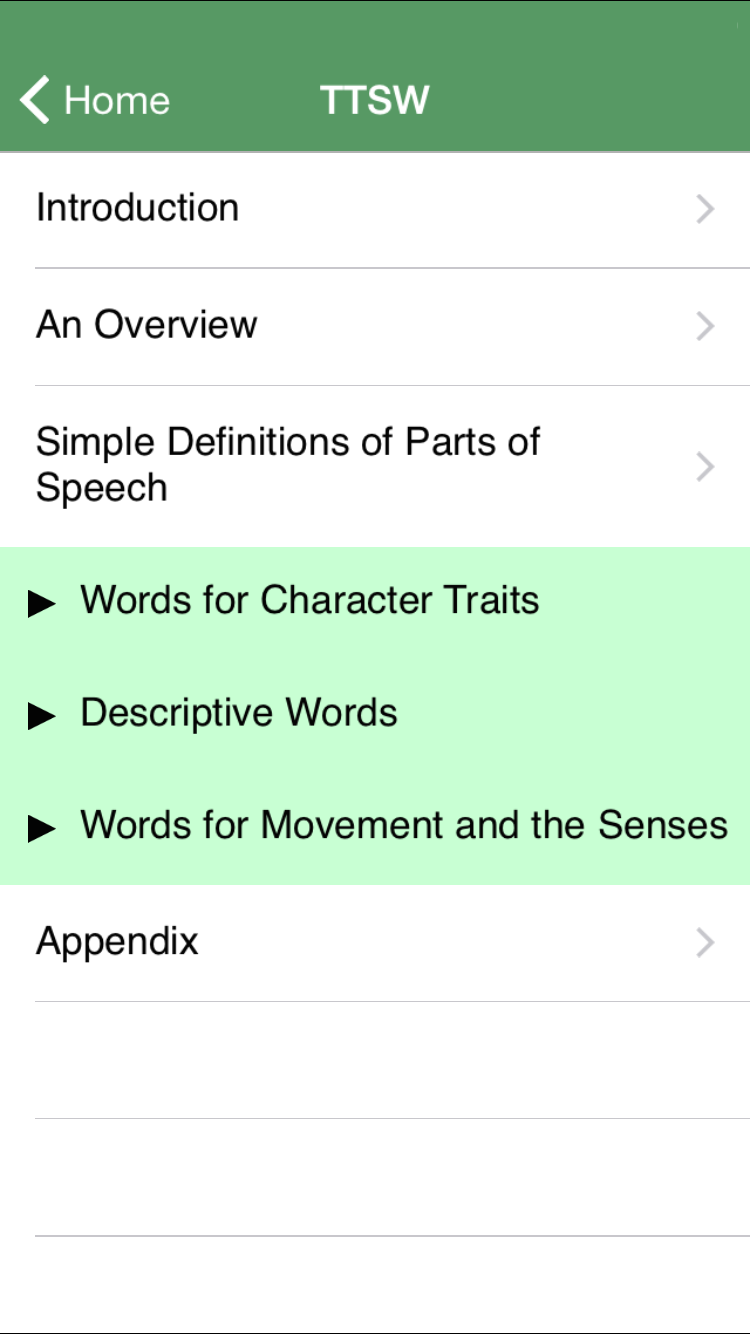Viewport: 750px width, 1334px height.
Task: Expand the Descriptive Words disclosure triangle
Action: click(x=42, y=716)
